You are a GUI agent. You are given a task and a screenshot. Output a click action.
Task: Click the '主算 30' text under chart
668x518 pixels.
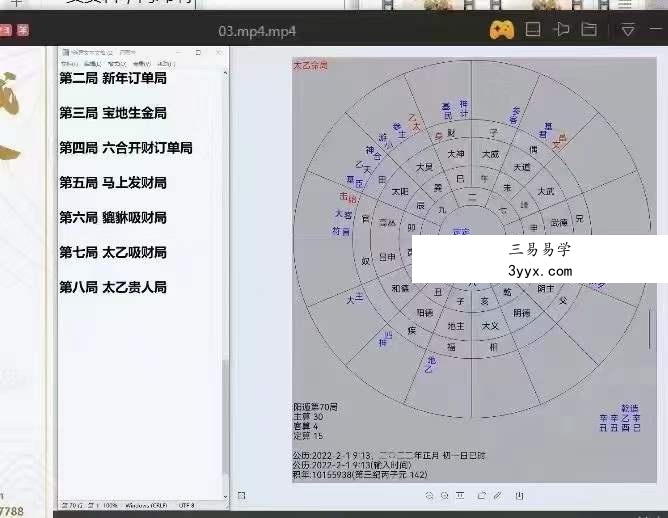[308, 417]
